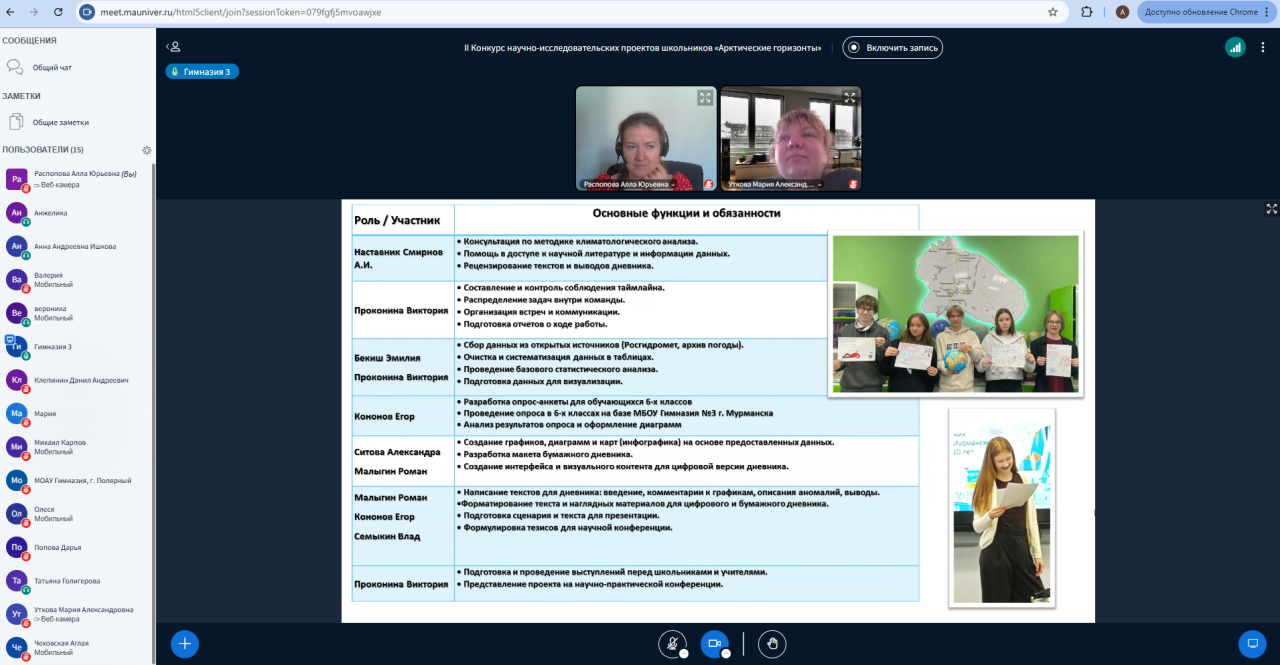Image resolution: width=1280 pixels, height=665 pixels.
Task: Open the Общий чат public chat
Action: pyautogui.click(x=52, y=68)
